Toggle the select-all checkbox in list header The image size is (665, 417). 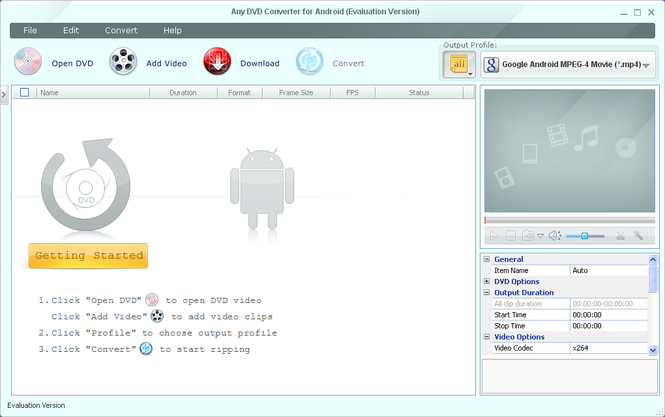[25, 92]
